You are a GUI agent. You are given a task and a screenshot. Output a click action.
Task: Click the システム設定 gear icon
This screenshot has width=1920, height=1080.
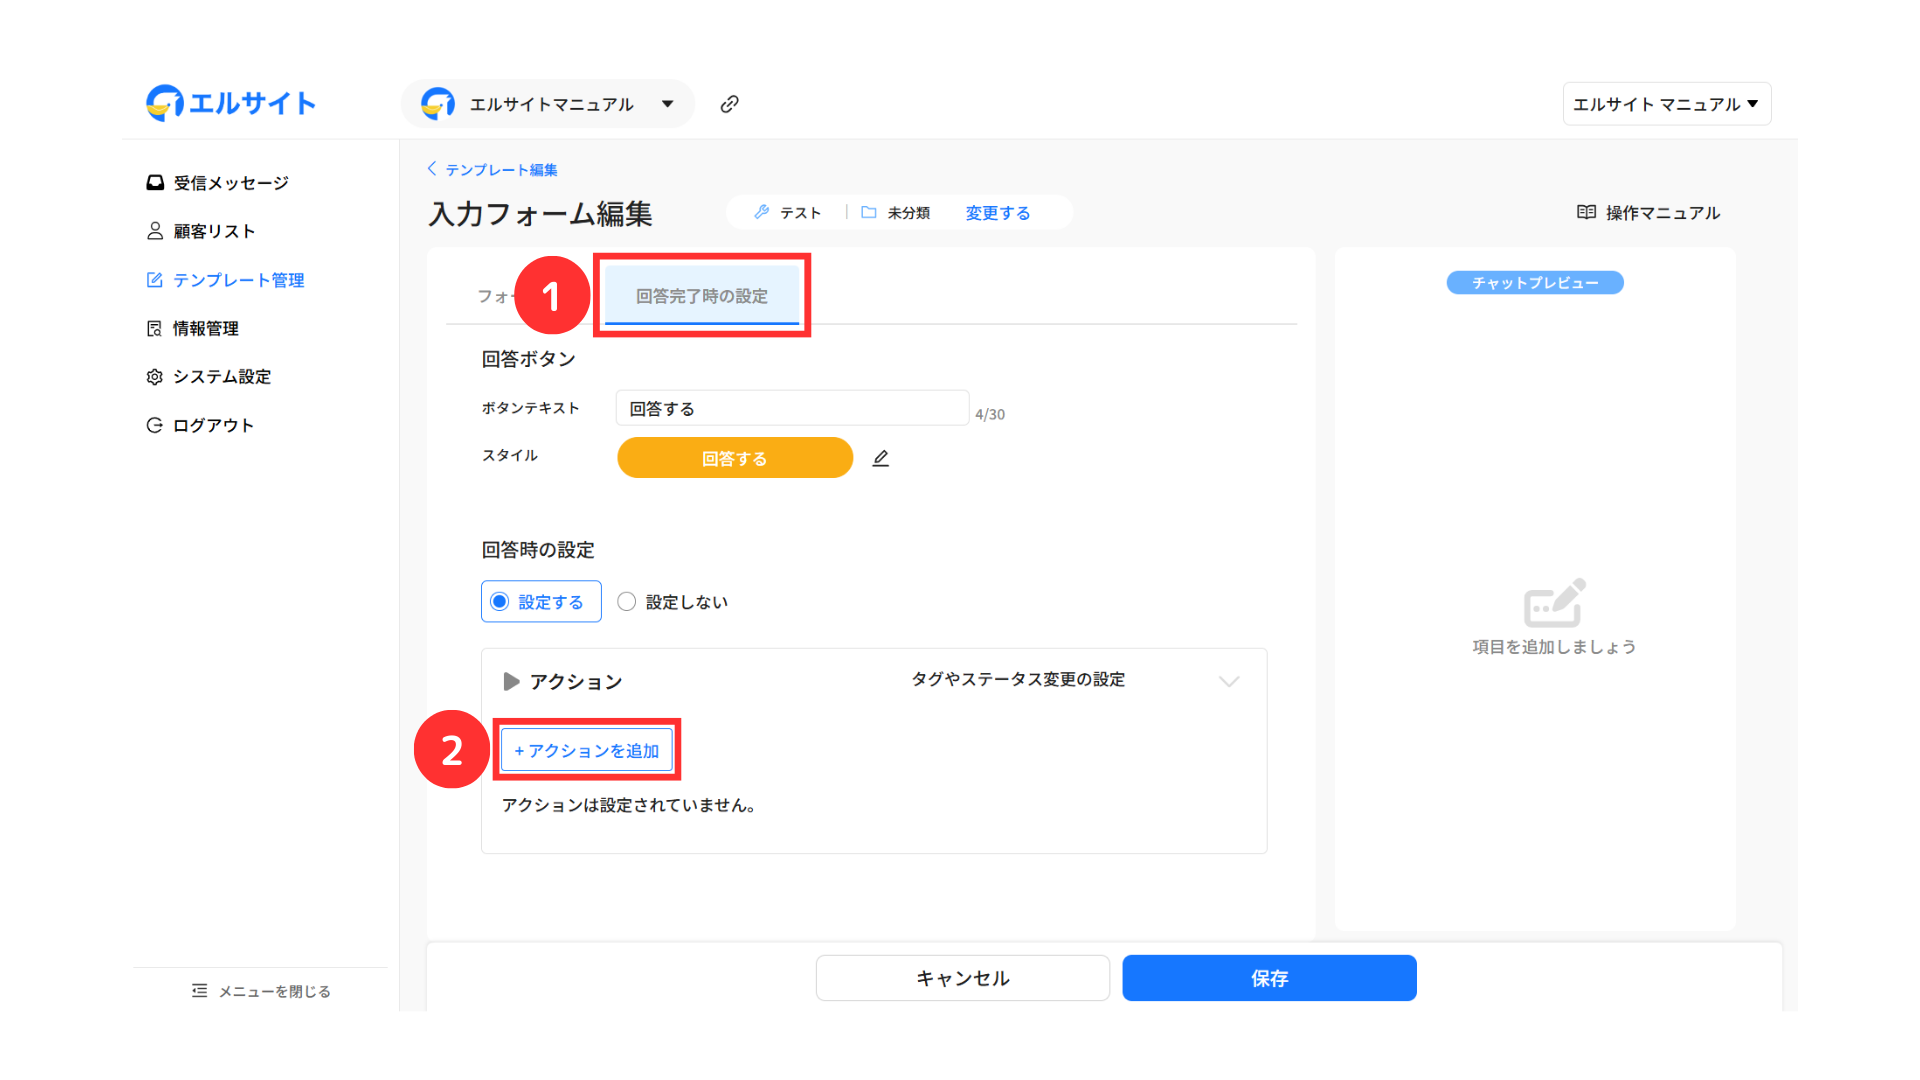154,377
